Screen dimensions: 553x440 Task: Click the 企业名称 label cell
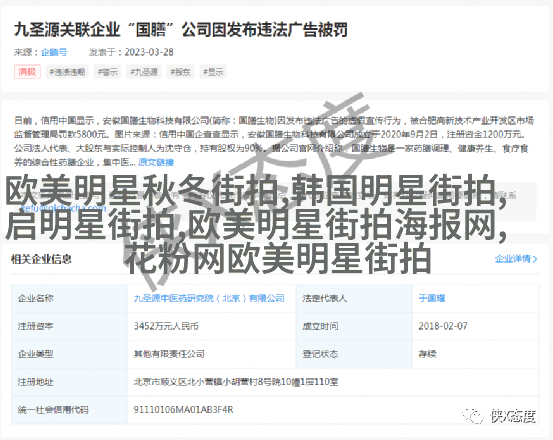tap(69, 298)
